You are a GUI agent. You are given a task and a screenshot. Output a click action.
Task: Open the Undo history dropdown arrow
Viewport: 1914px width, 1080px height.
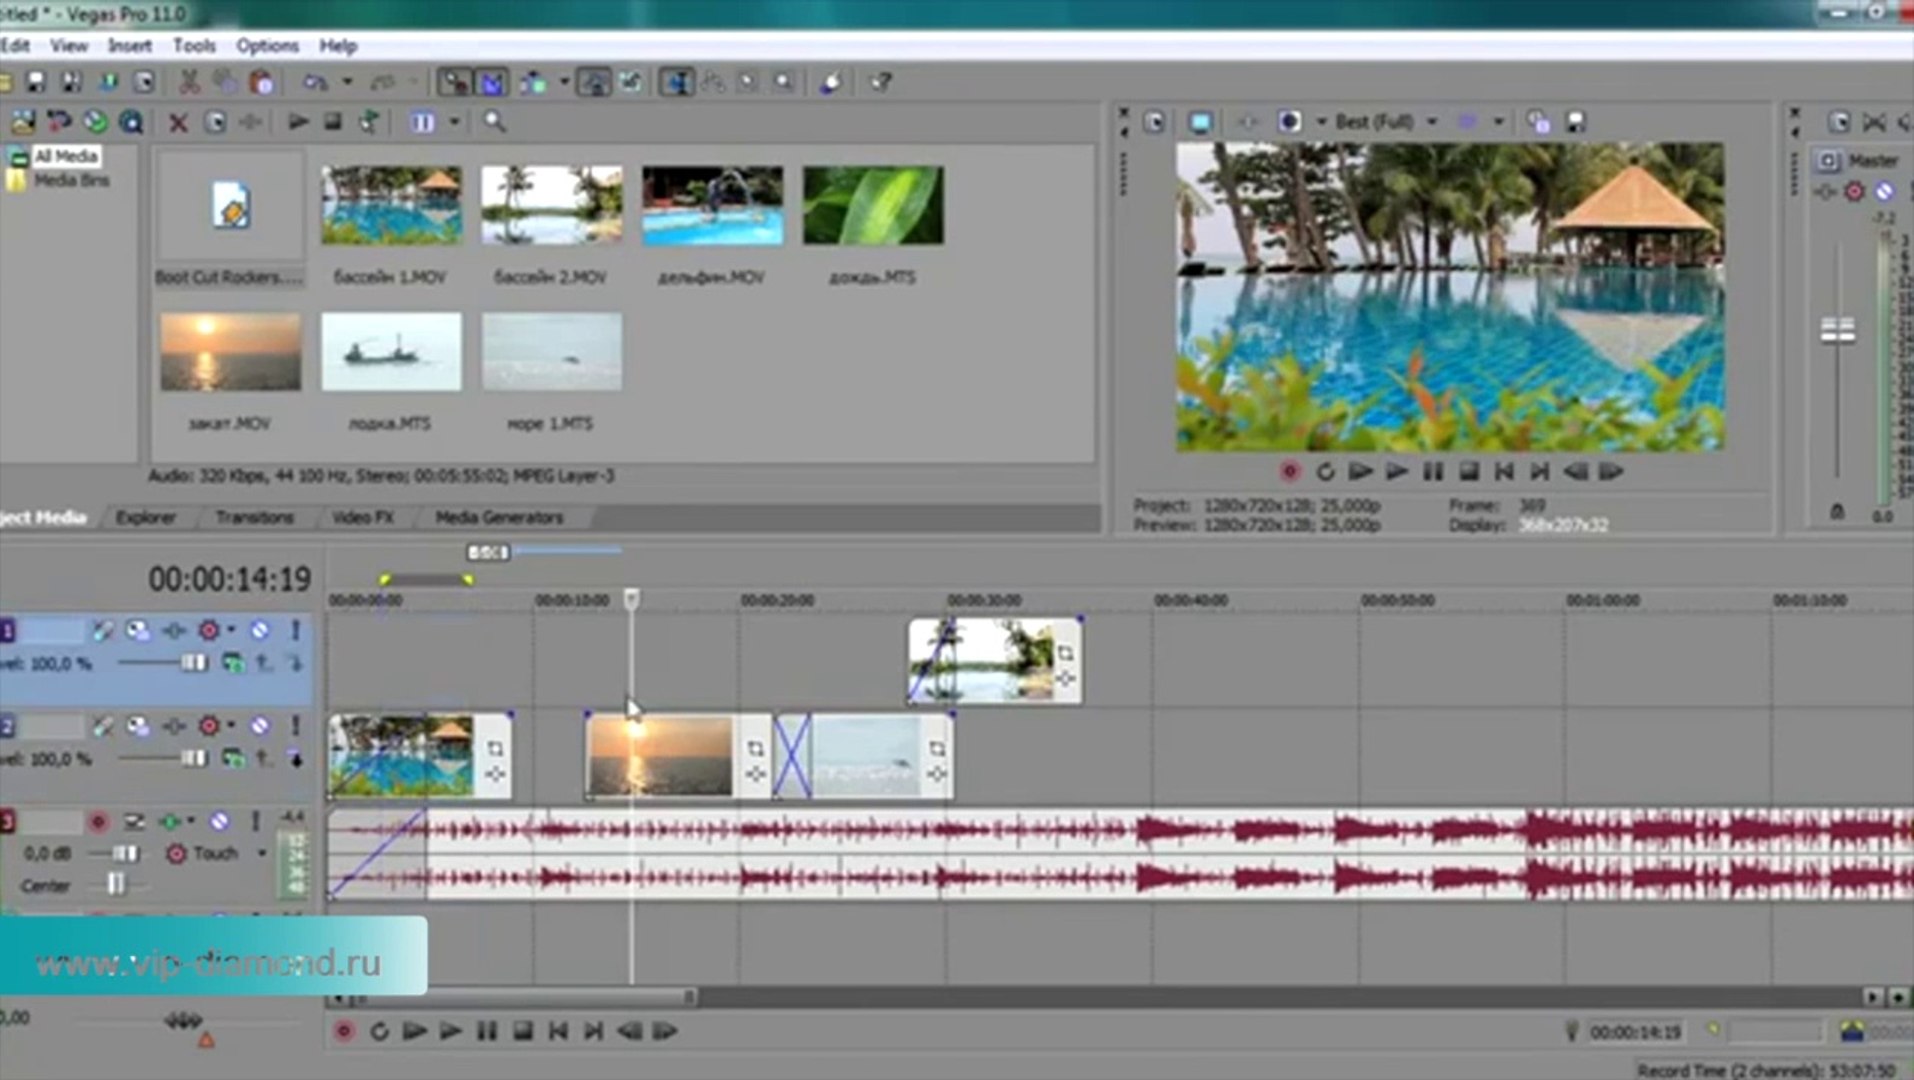point(347,82)
